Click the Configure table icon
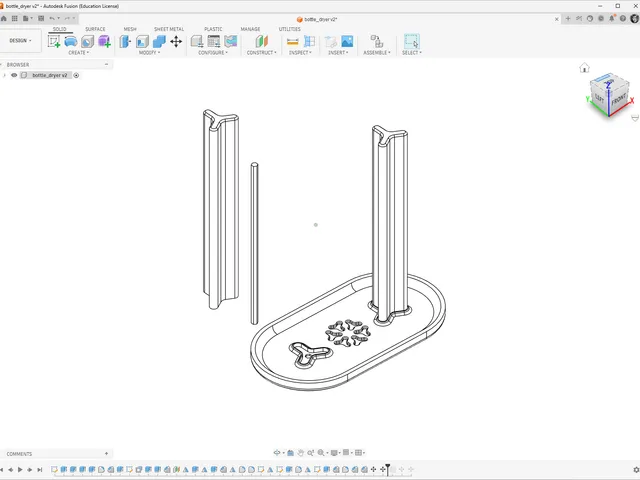 213,41
